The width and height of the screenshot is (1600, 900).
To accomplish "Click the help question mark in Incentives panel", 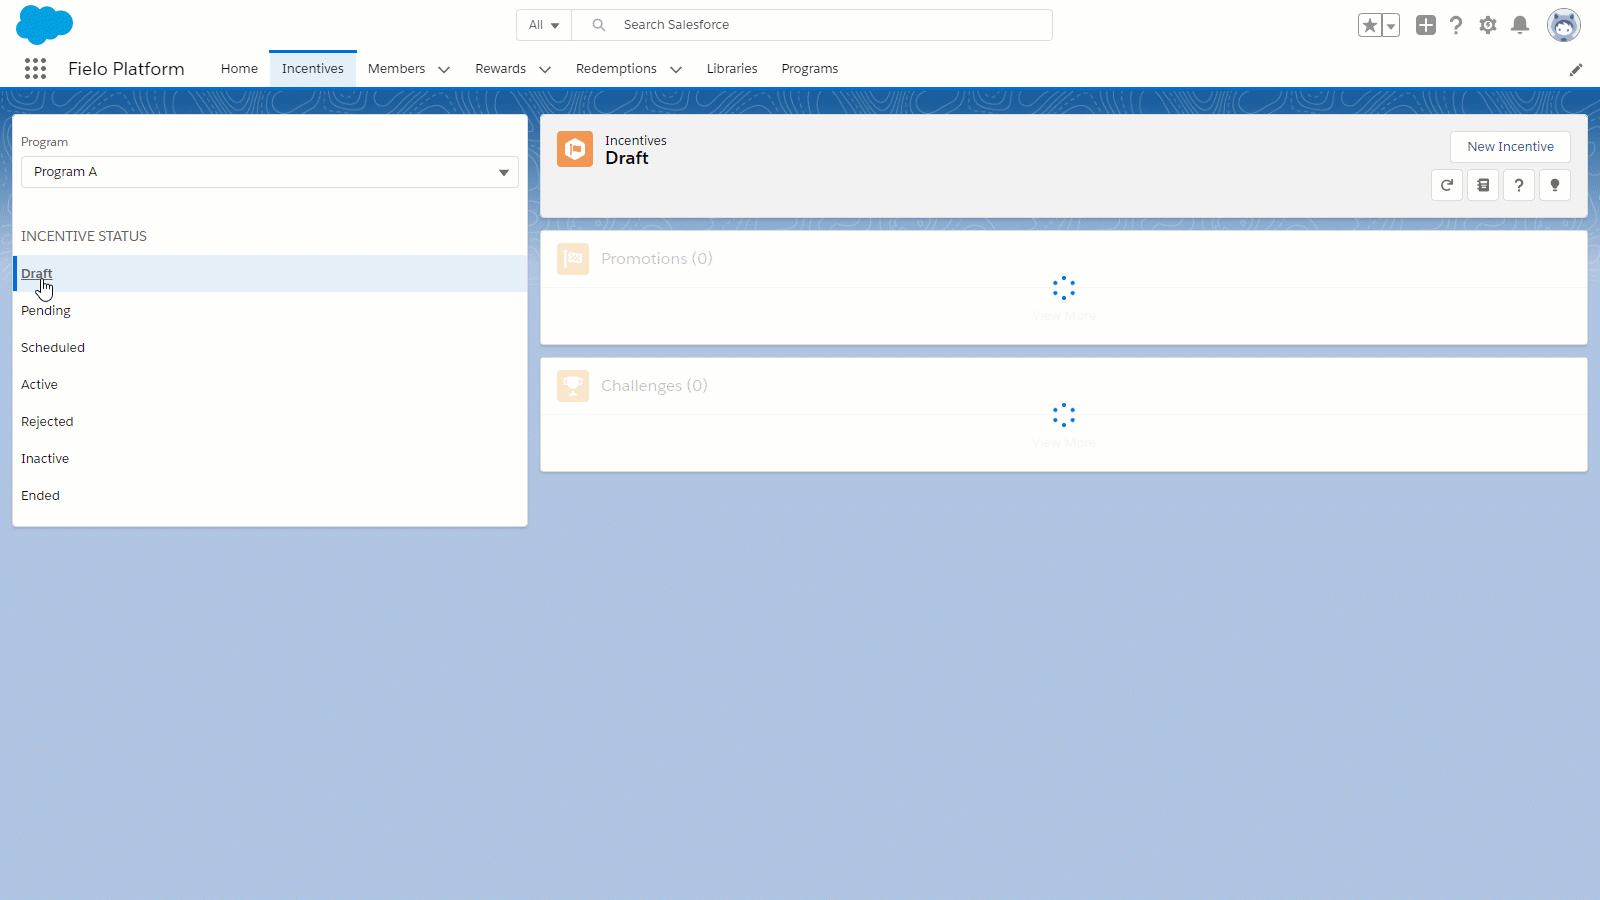I will point(1519,185).
